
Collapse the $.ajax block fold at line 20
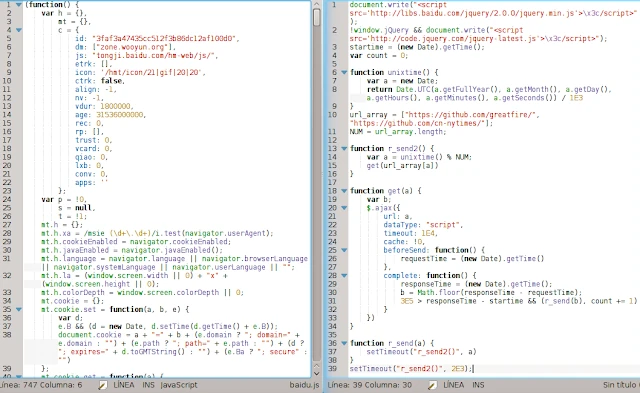pyautogui.click(x=344, y=208)
